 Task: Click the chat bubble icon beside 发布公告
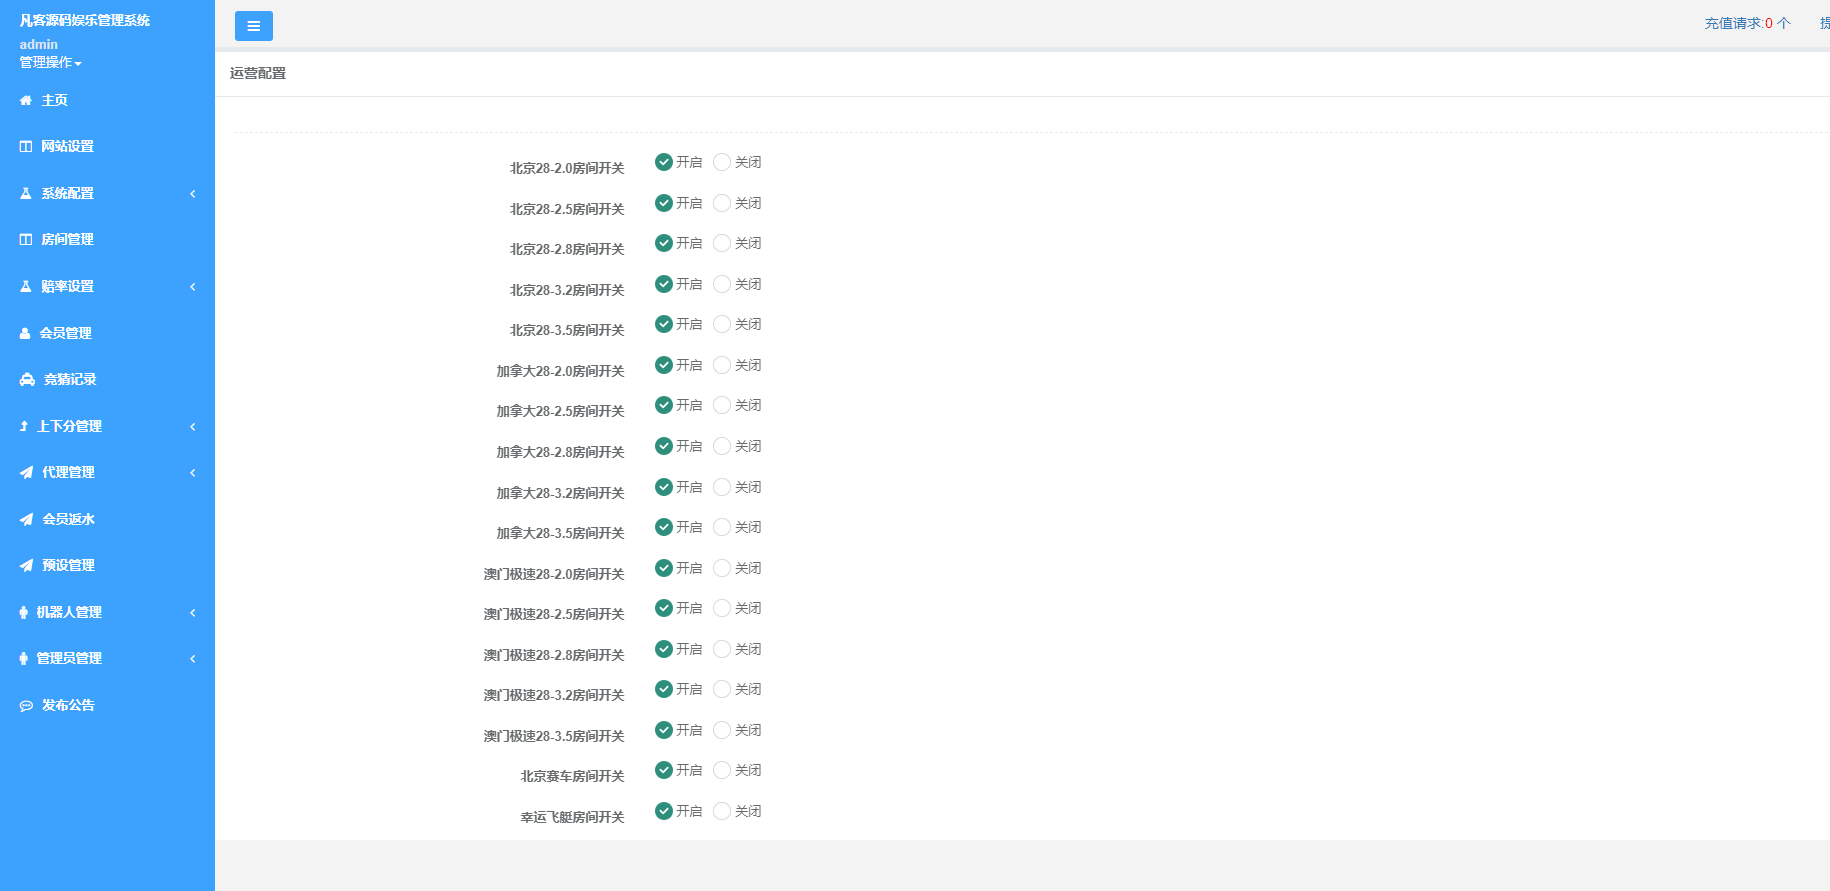(26, 705)
